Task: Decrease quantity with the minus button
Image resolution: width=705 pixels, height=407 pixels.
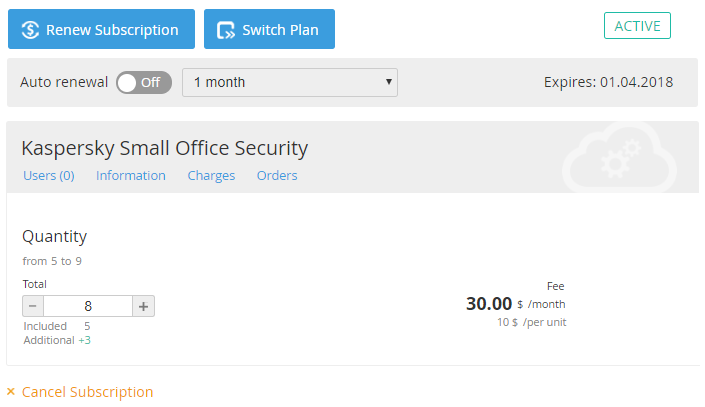Action: [33, 306]
